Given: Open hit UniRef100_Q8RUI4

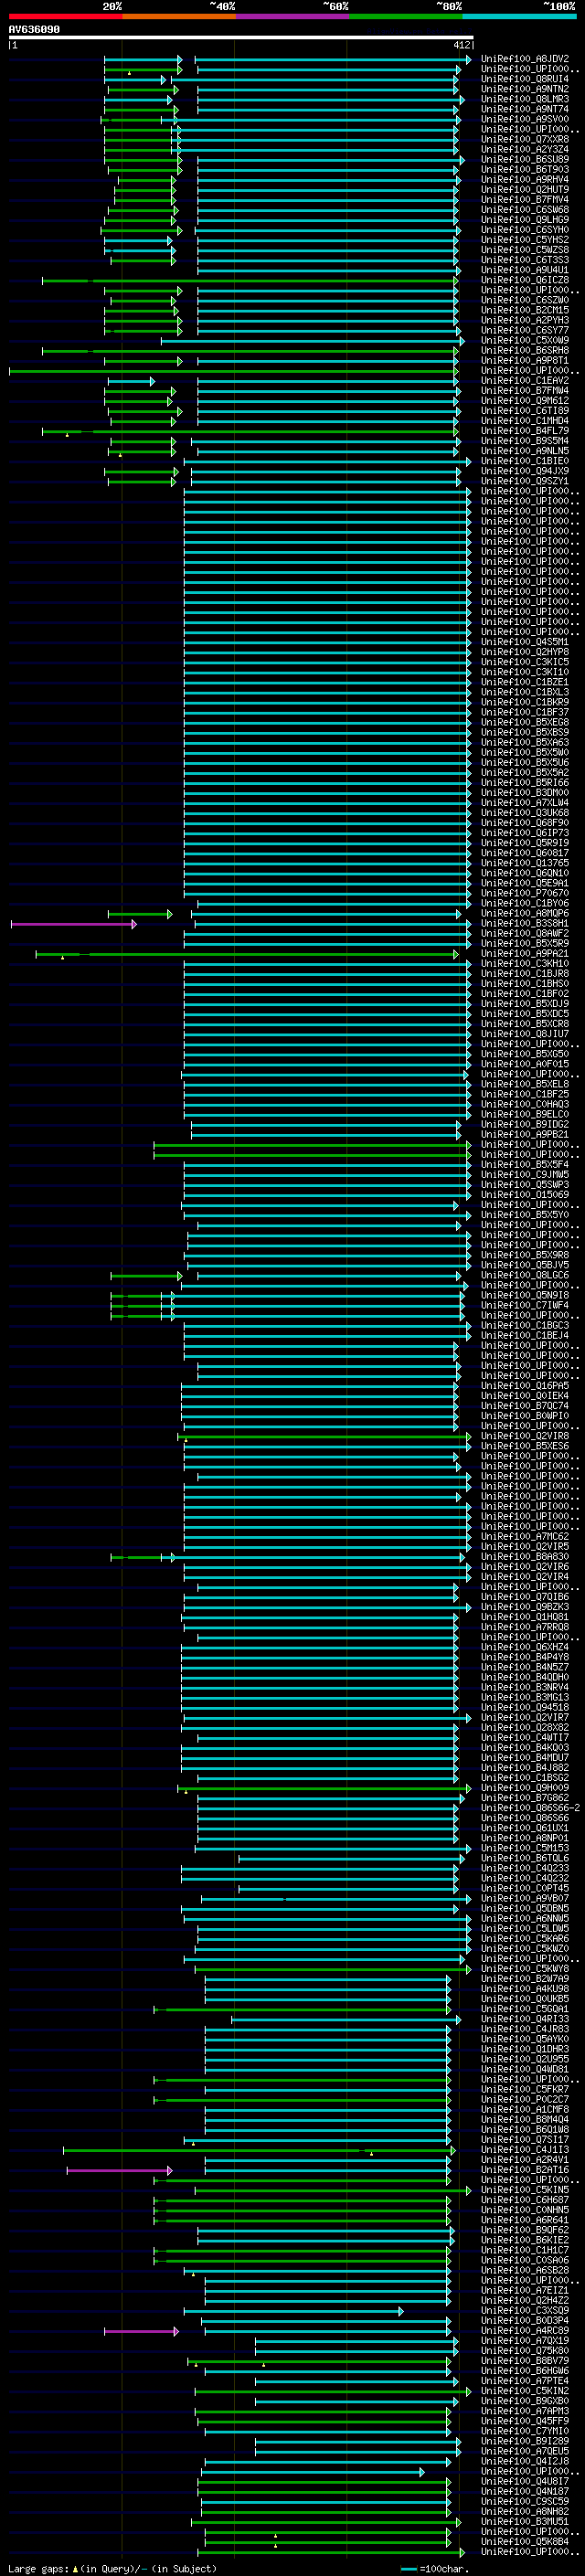Looking at the screenshot, I should 525,79.
